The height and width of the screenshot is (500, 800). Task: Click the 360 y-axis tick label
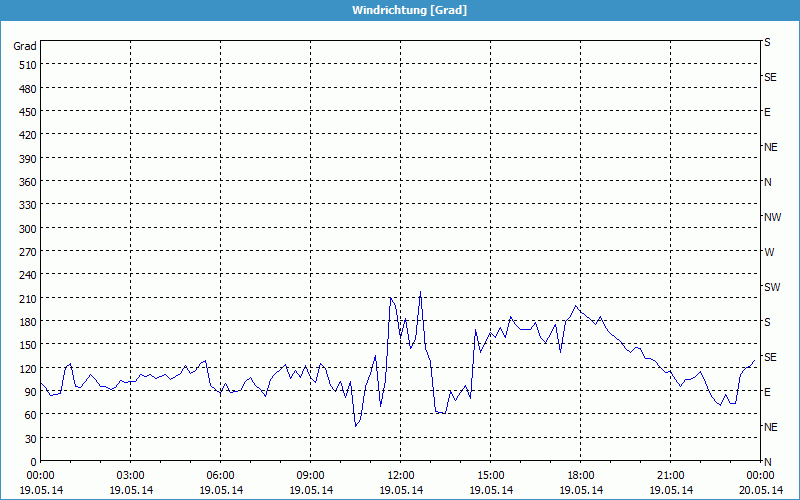(27, 182)
